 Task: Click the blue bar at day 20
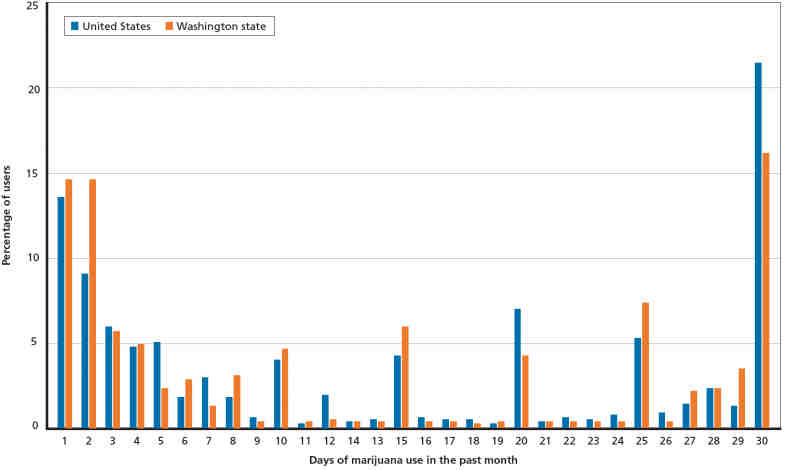click(517, 368)
